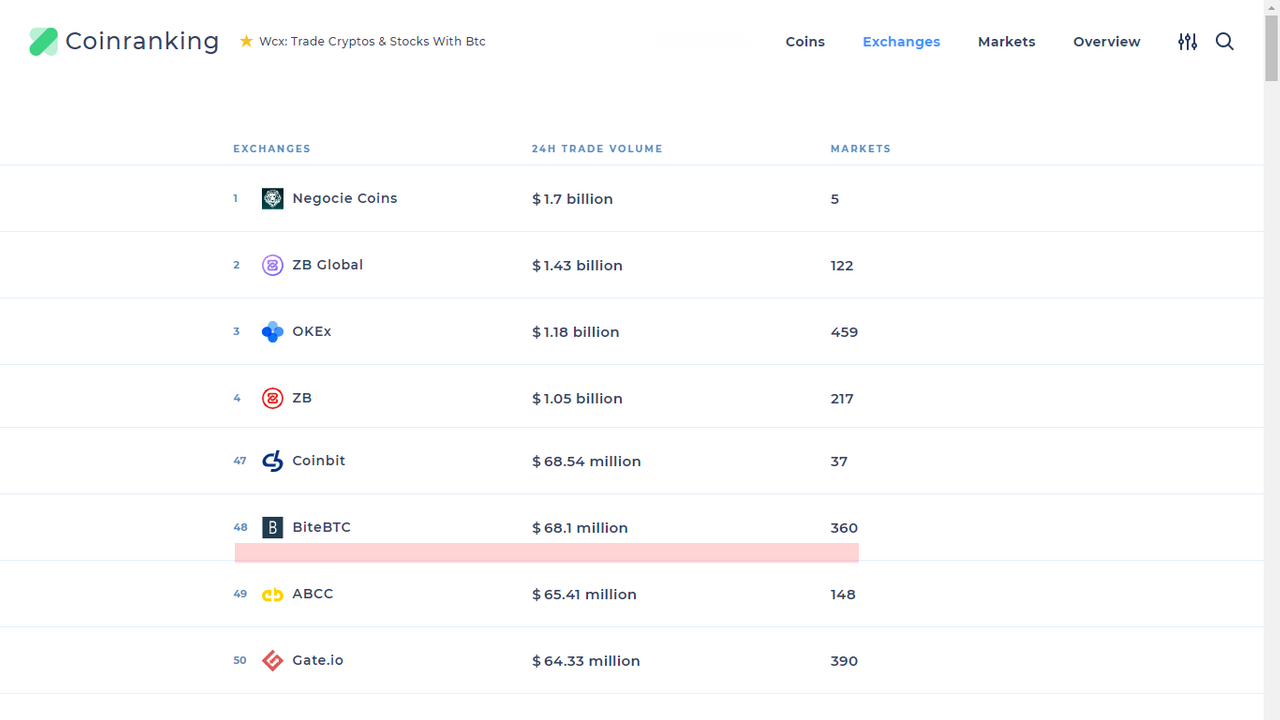Select the Exchanges nav item
Screen dimensions: 1280x720
point(901,42)
